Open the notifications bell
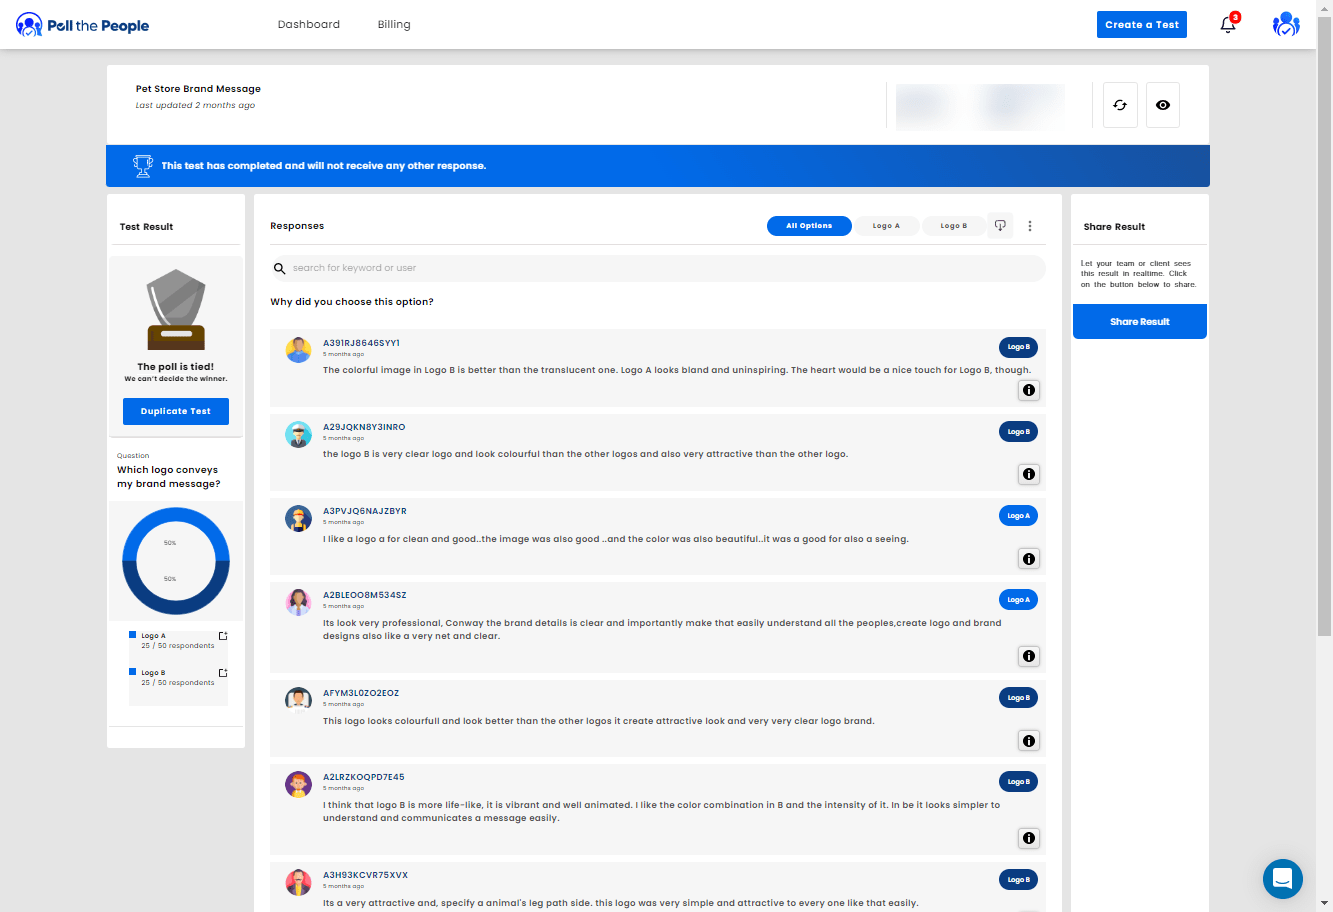Viewport: 1333px width, 912px height. pyautogui.click(x=1228, y=25)
